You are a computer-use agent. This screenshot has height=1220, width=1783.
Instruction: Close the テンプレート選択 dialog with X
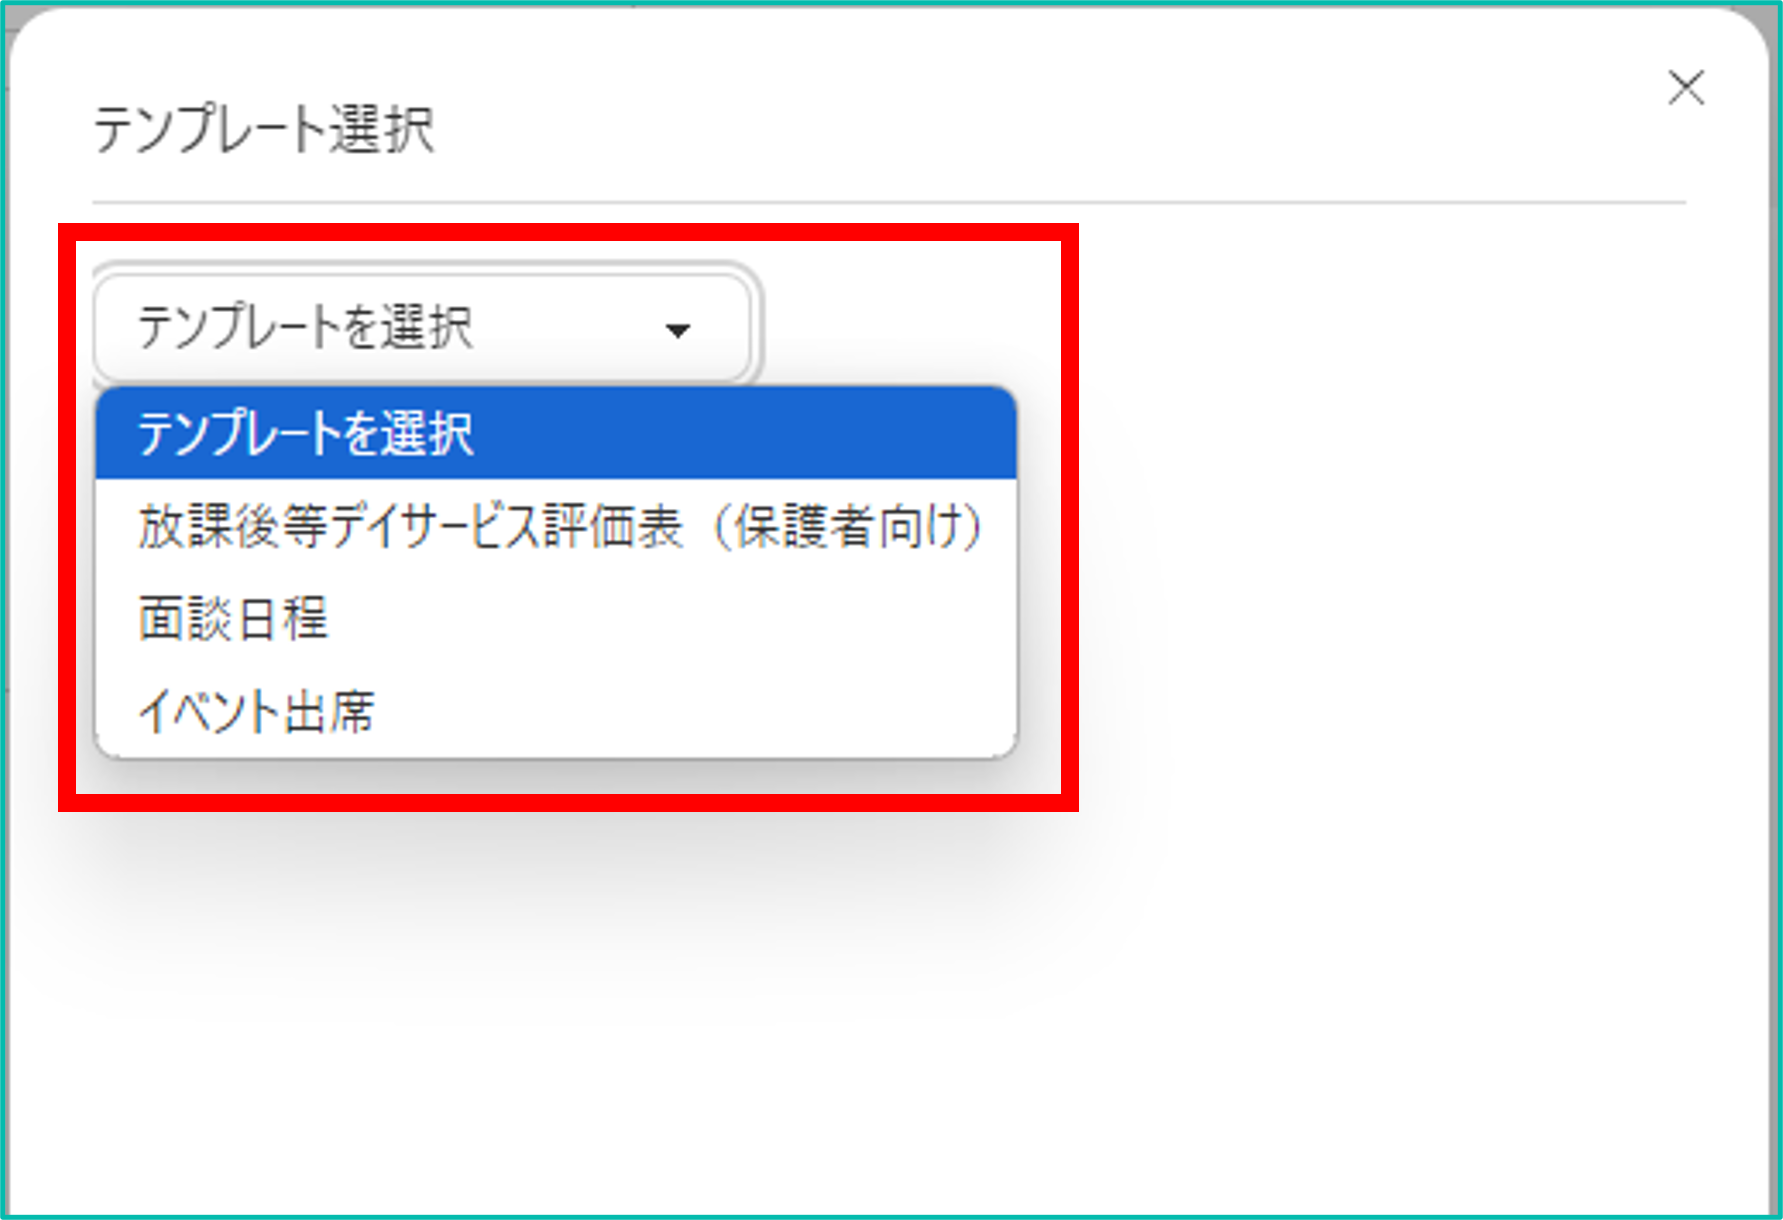tap(1686, 88)
